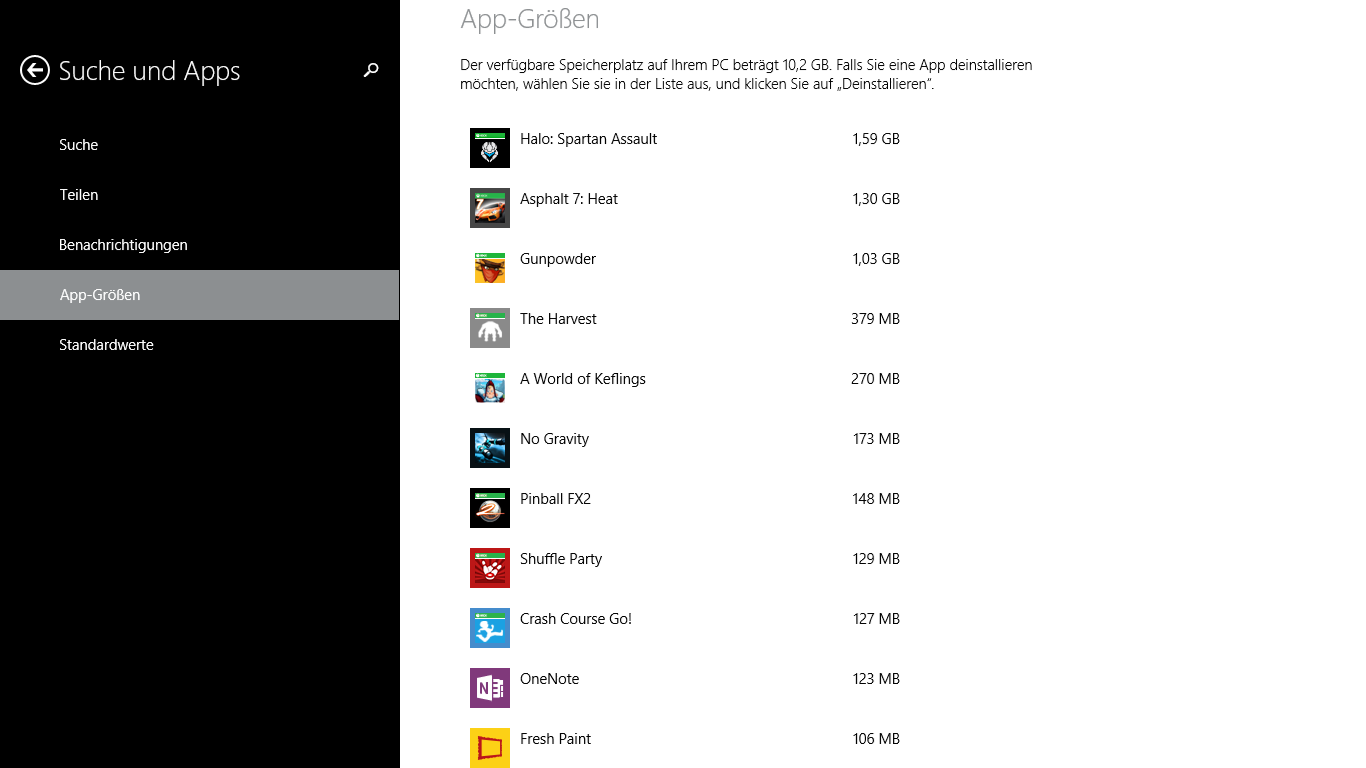Viewport: 1366px width, 768px height.
Task: Go back using the arrow icon
Action: click(x=35, y=70)
